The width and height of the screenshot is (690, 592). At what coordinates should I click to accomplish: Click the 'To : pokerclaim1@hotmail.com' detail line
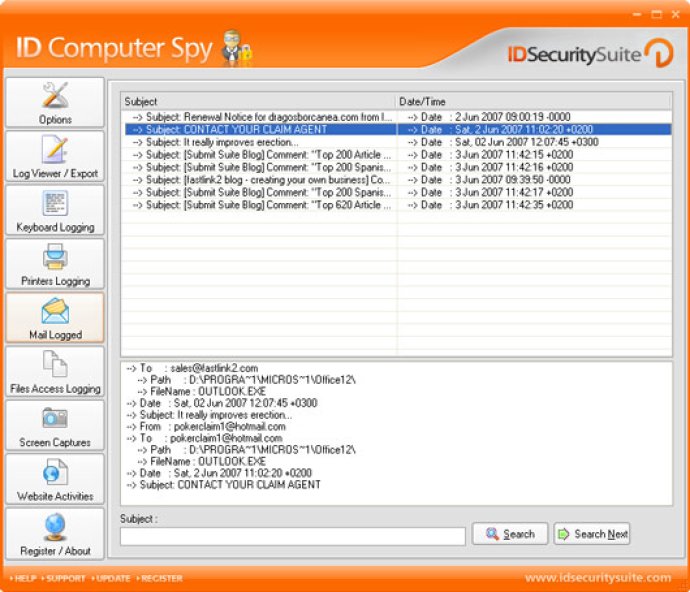[x=204, y=438]
